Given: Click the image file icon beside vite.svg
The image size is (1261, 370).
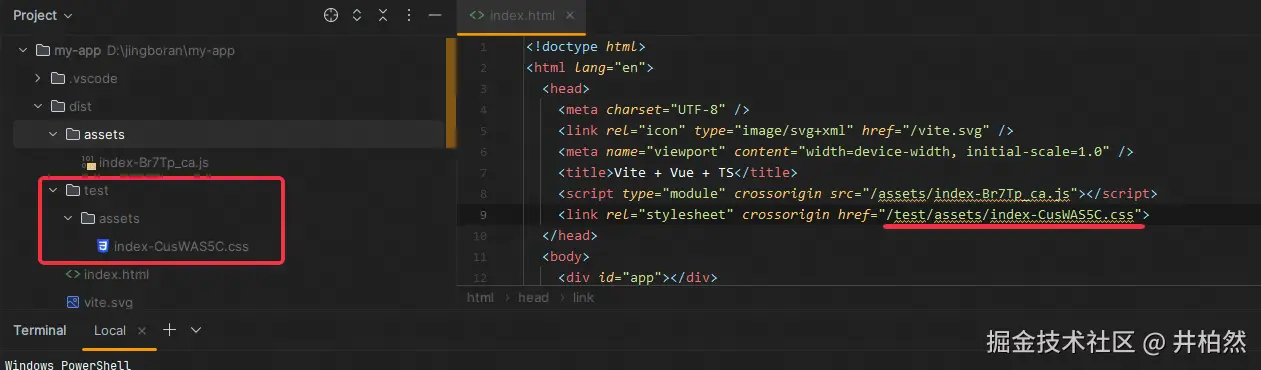Looking at the screenshot, I should pyautogui.click(x=73, y=302).
